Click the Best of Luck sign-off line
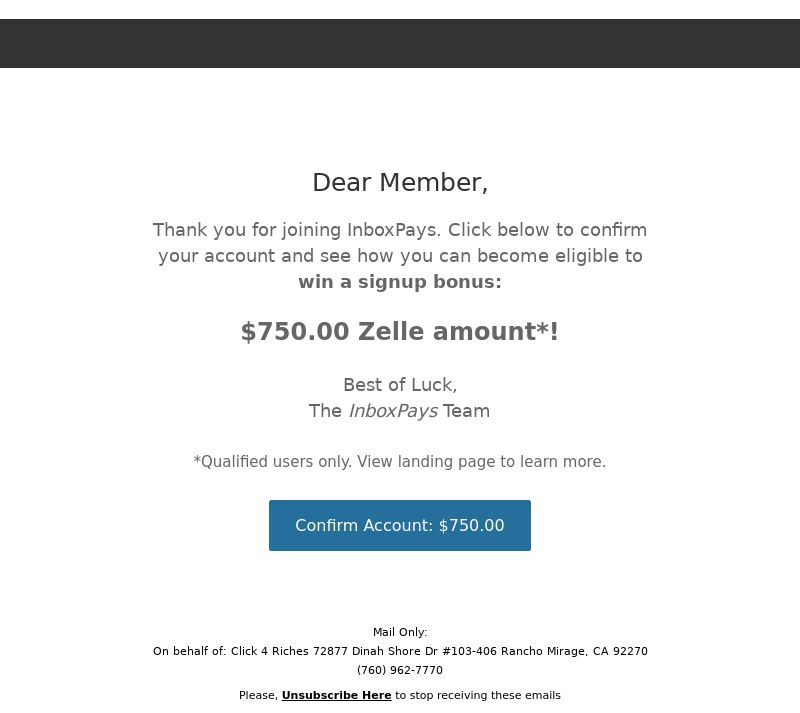The width and height of the screenshot is (800, 713). (400, 385)
